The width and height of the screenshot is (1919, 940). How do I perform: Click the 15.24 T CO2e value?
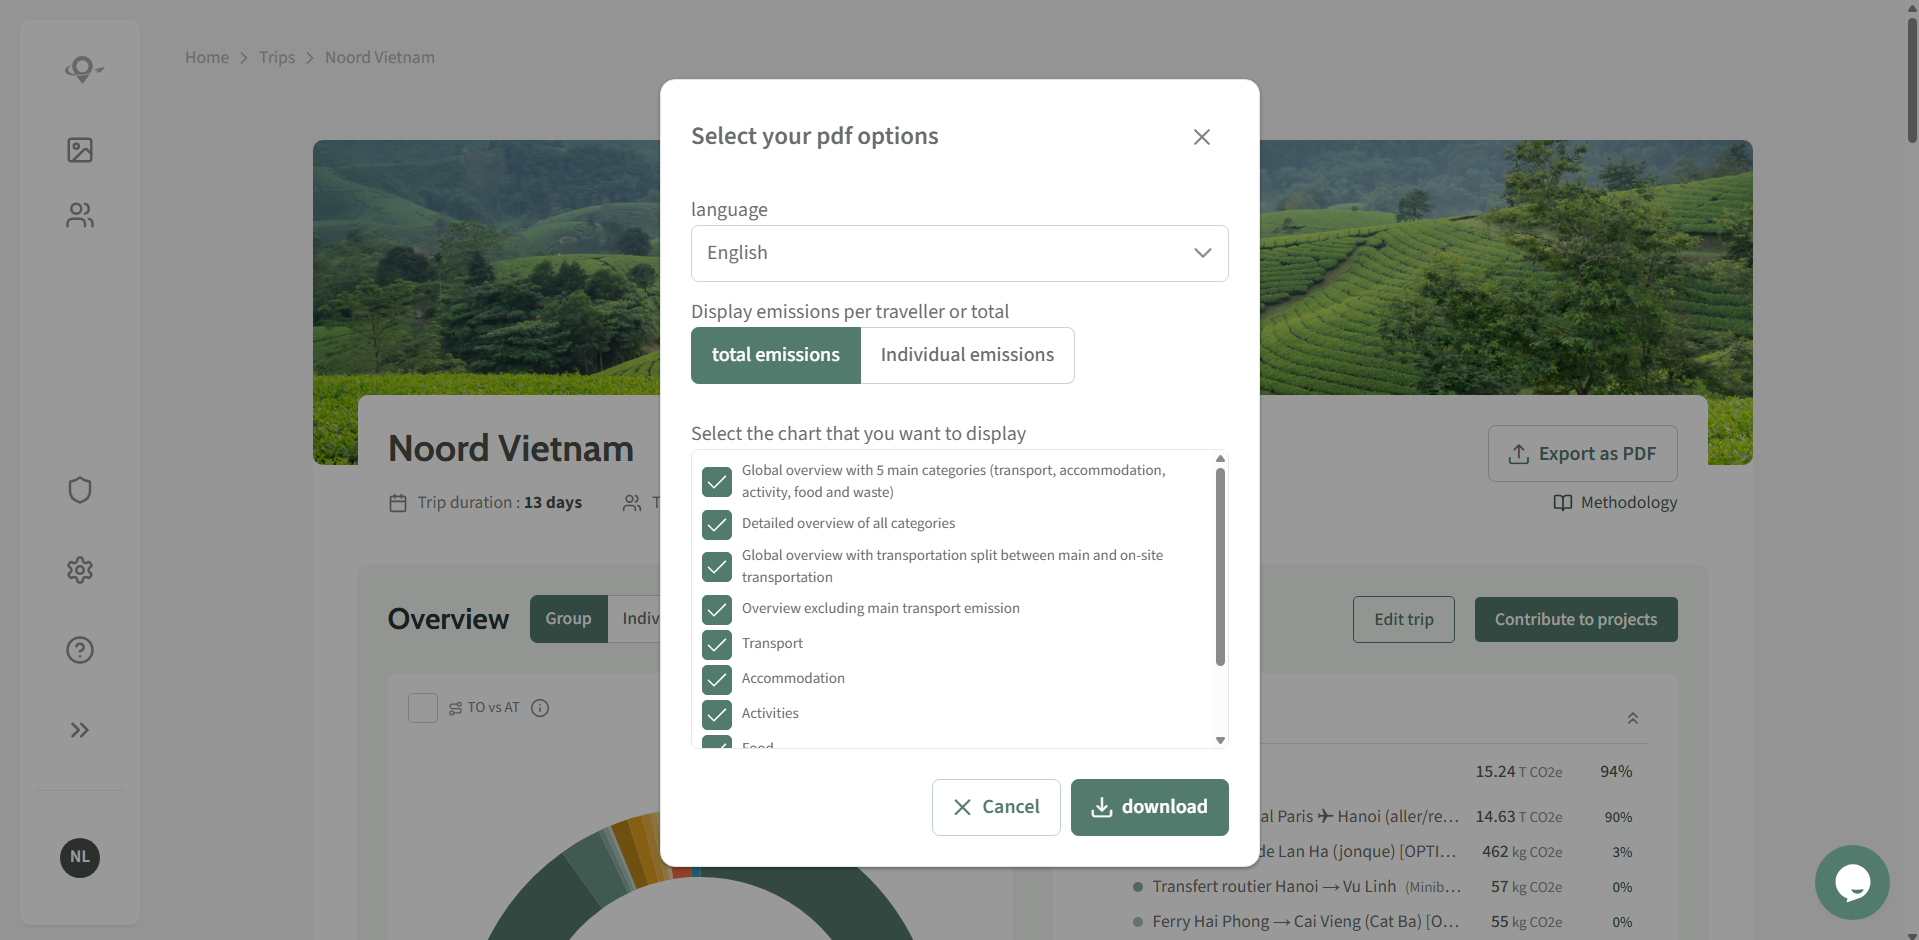click(1518, 772)
